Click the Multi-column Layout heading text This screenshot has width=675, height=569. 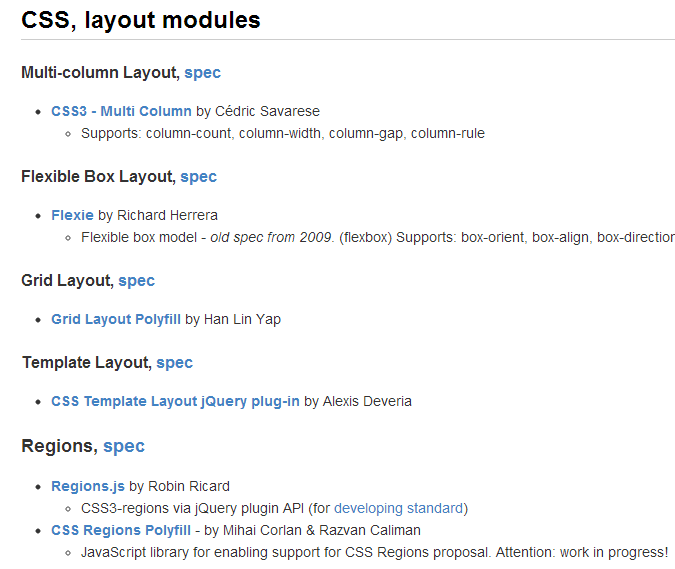tap(99, 73)
